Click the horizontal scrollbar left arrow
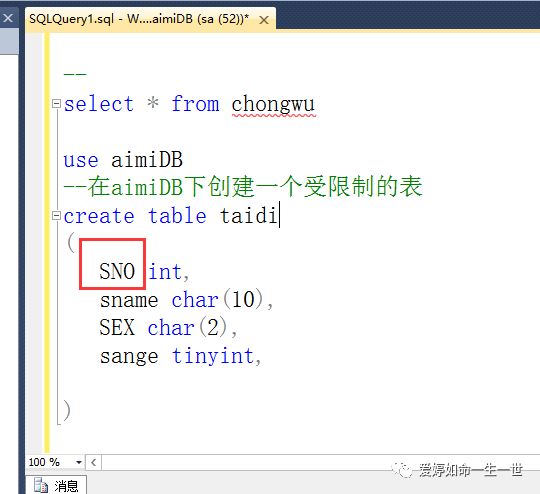This screenshot has width=540, height=494. (x=94, y=462)
